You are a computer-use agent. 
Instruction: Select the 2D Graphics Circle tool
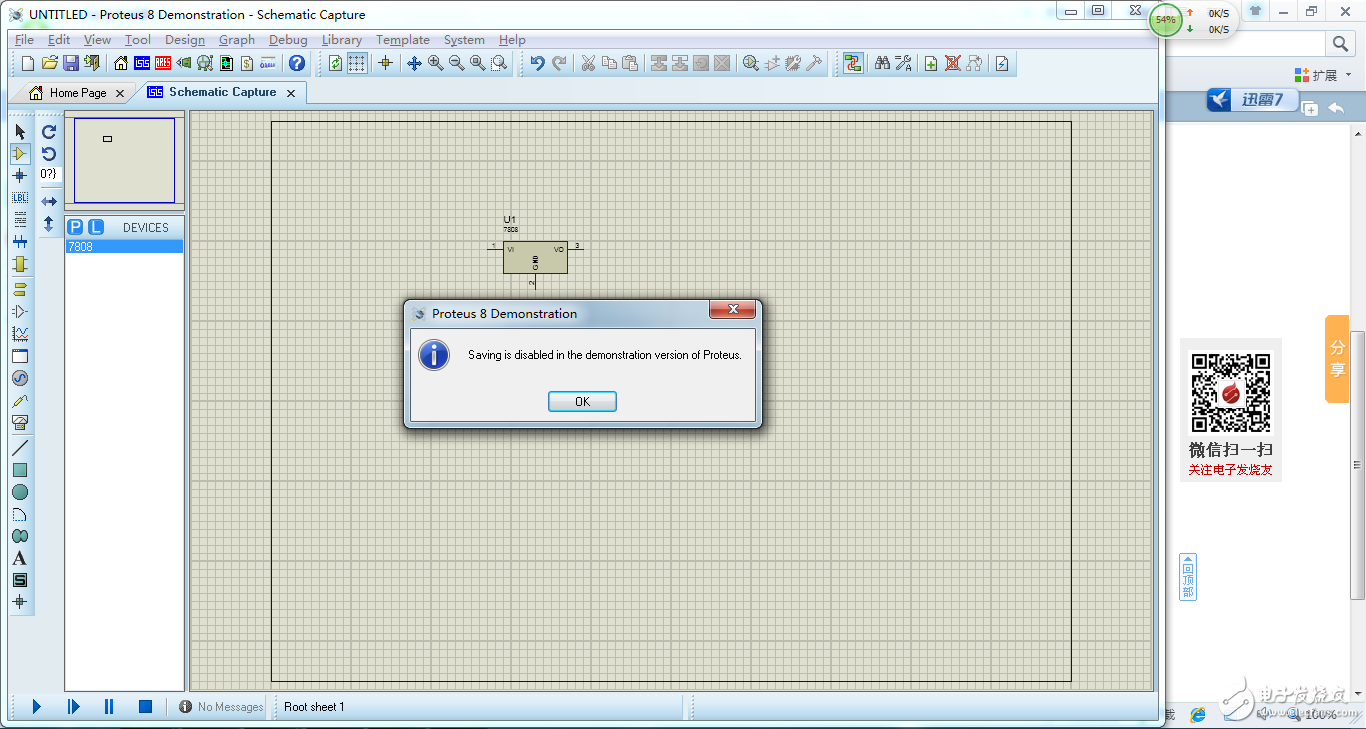point(20,491)
